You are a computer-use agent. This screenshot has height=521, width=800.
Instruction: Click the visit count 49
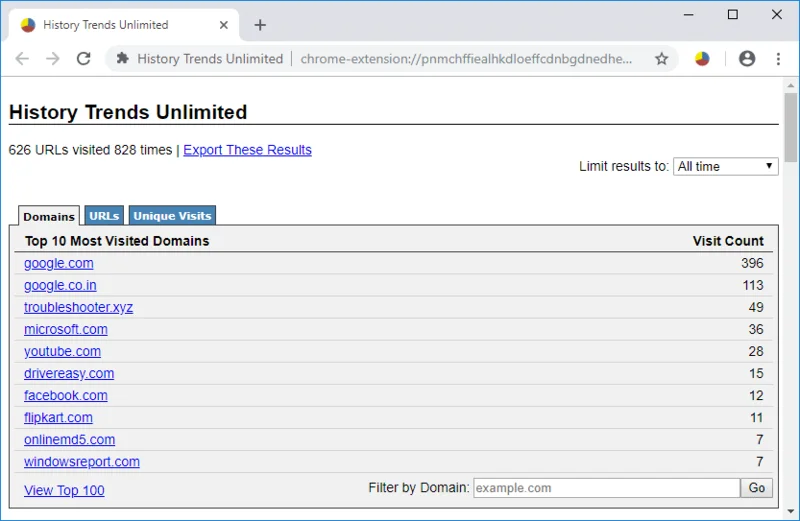click(x=756, y=307)
